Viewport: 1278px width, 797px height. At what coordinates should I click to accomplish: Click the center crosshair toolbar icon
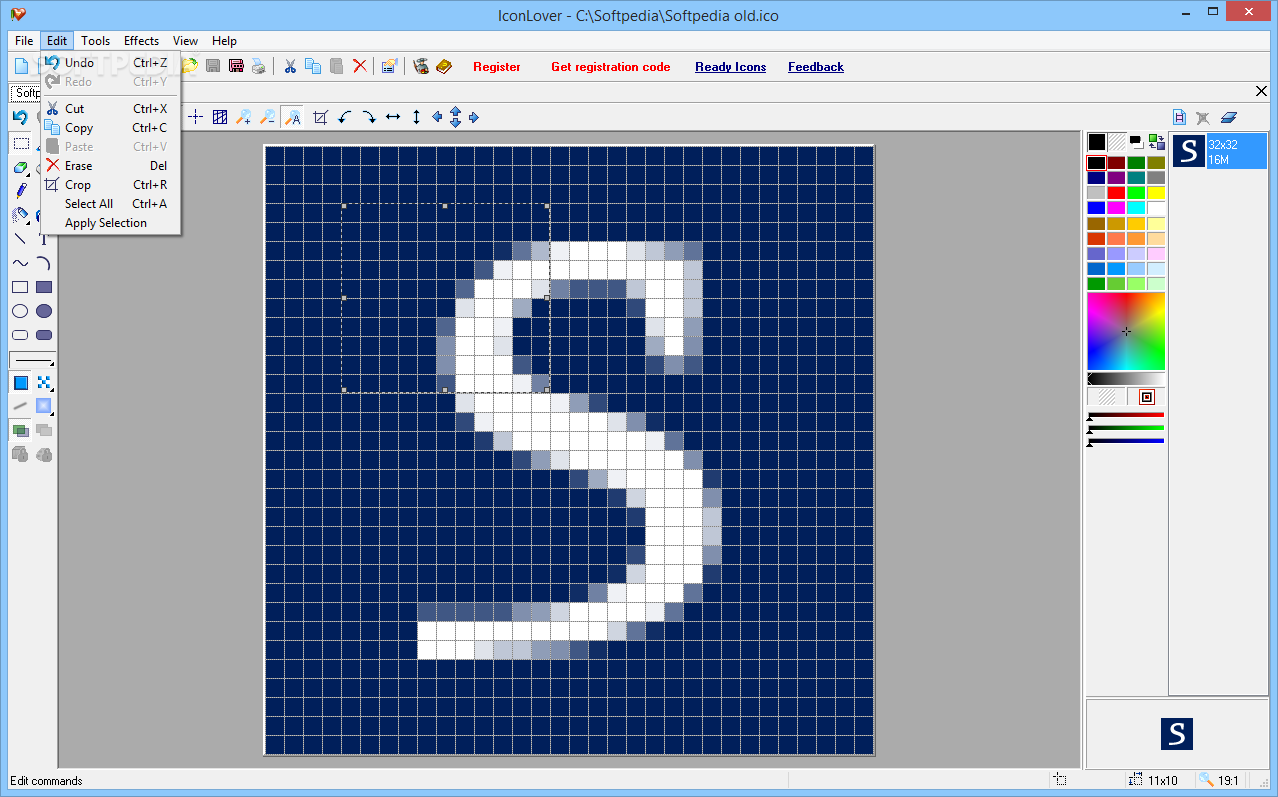pos(196,118)
